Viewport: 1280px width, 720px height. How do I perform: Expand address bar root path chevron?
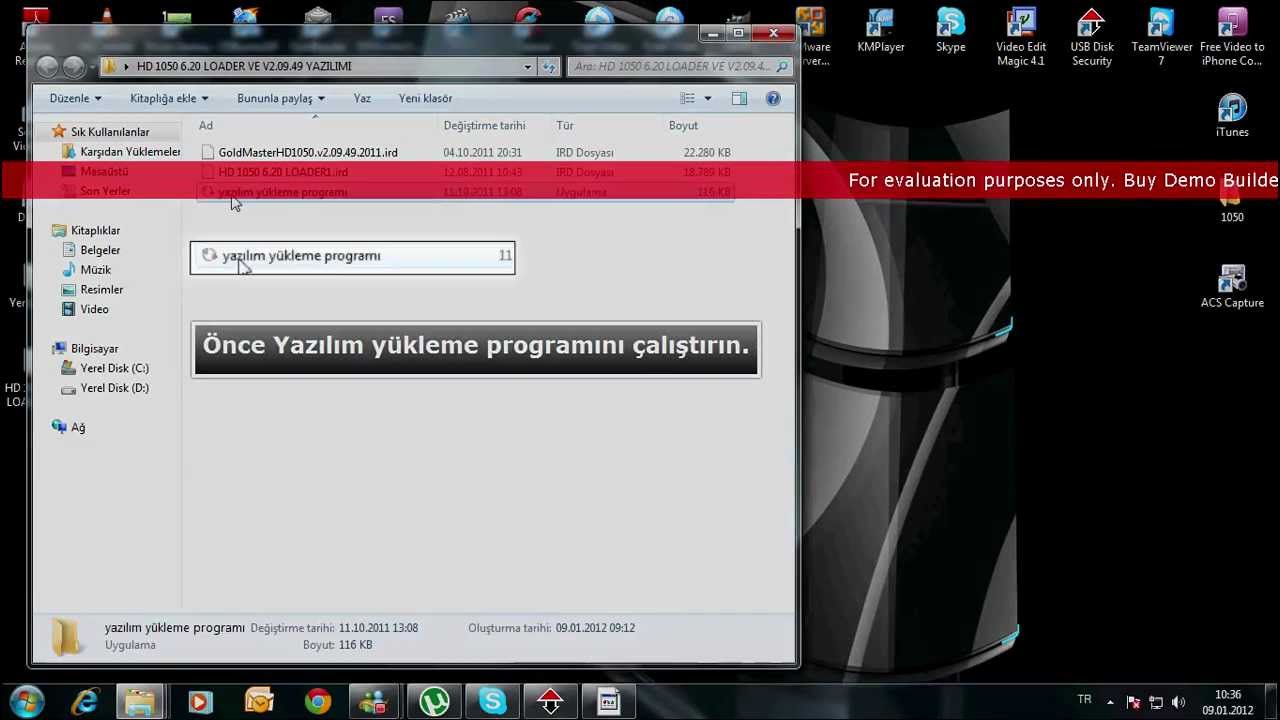(126, 67)
